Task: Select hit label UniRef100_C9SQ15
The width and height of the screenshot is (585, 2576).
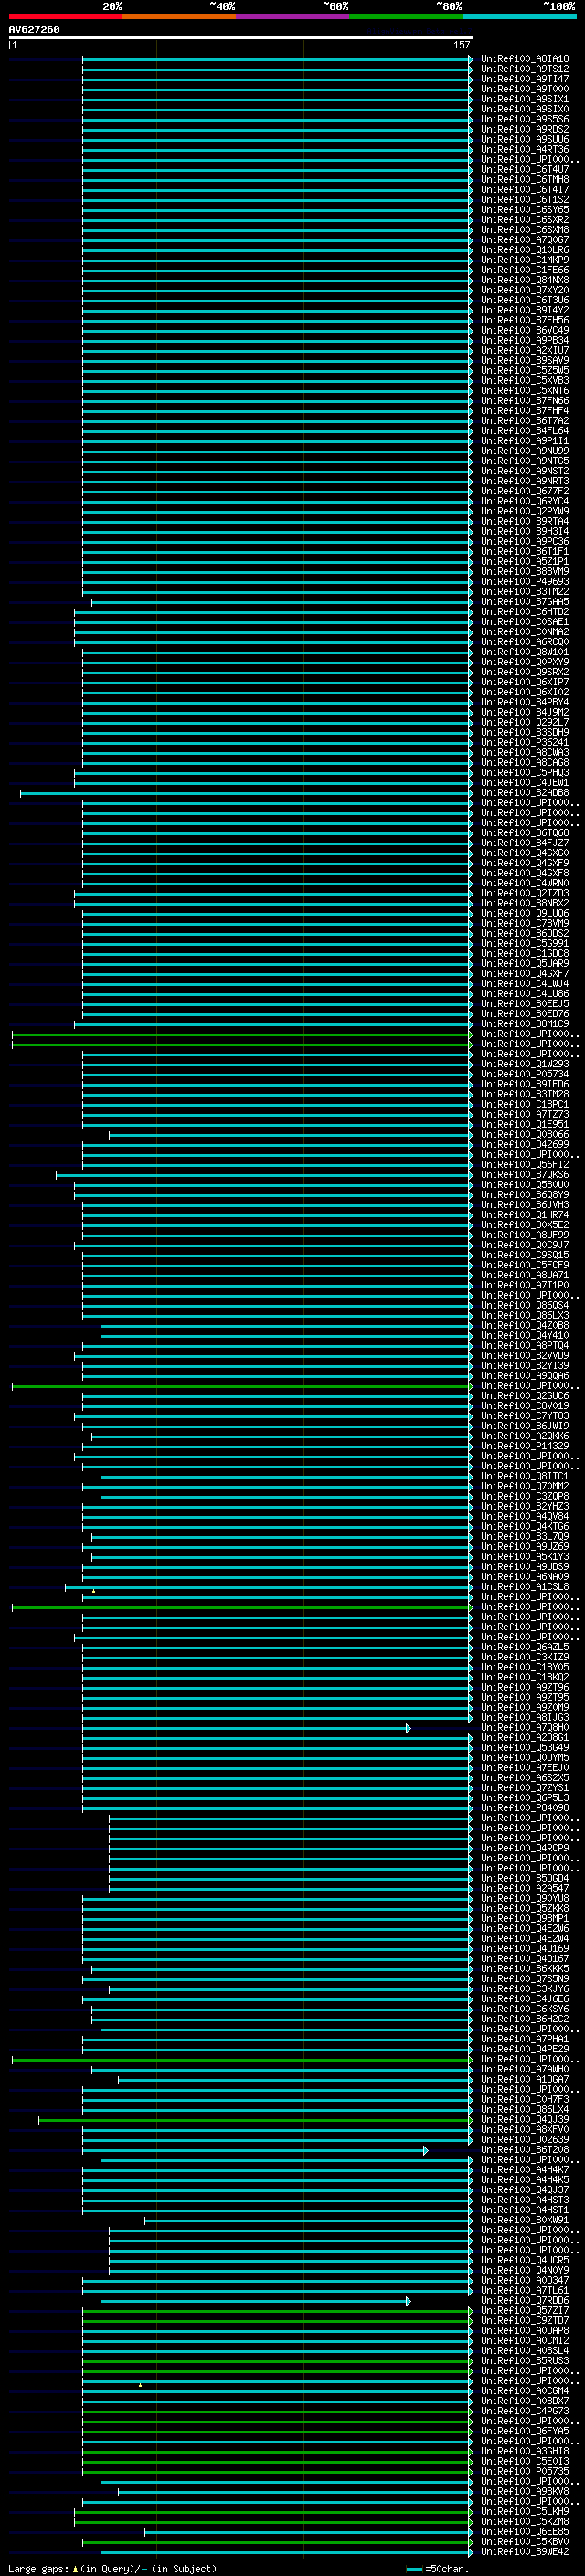Action: click(524, 1255)
